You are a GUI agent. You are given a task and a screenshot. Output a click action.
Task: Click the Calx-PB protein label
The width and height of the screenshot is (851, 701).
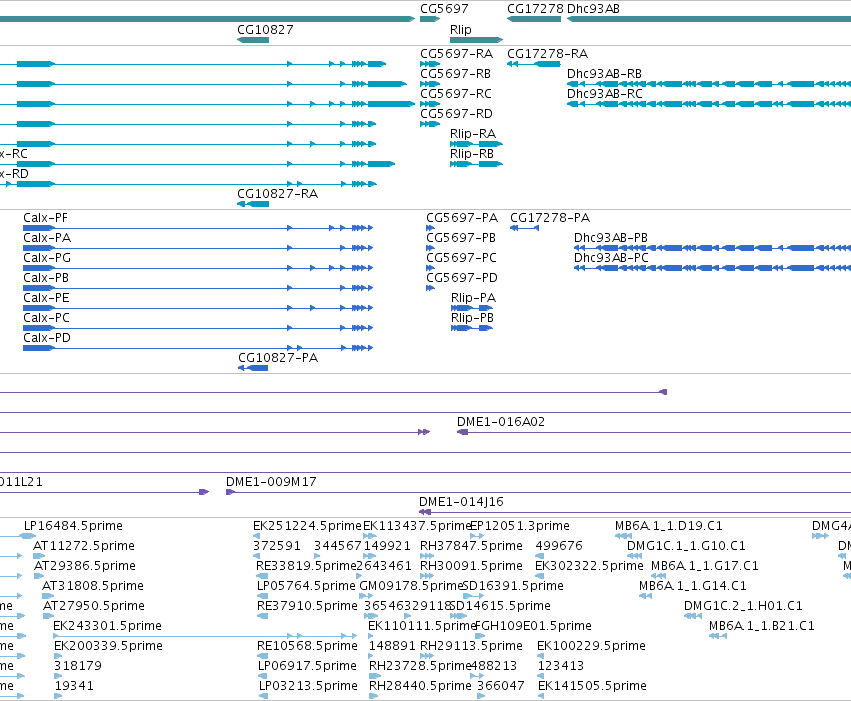(x=46, y=278)
